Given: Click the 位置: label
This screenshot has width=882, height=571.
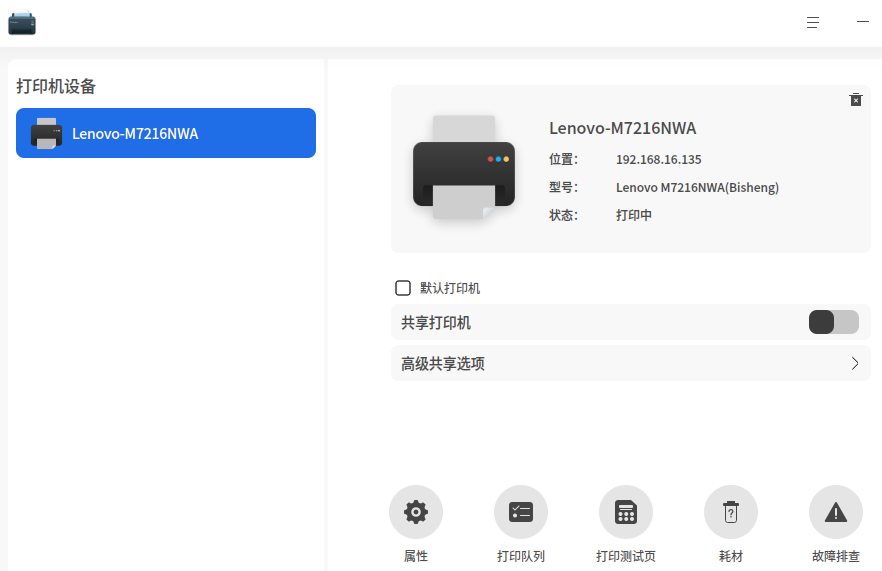Looking at the screenshot, I should pos(564,159).
